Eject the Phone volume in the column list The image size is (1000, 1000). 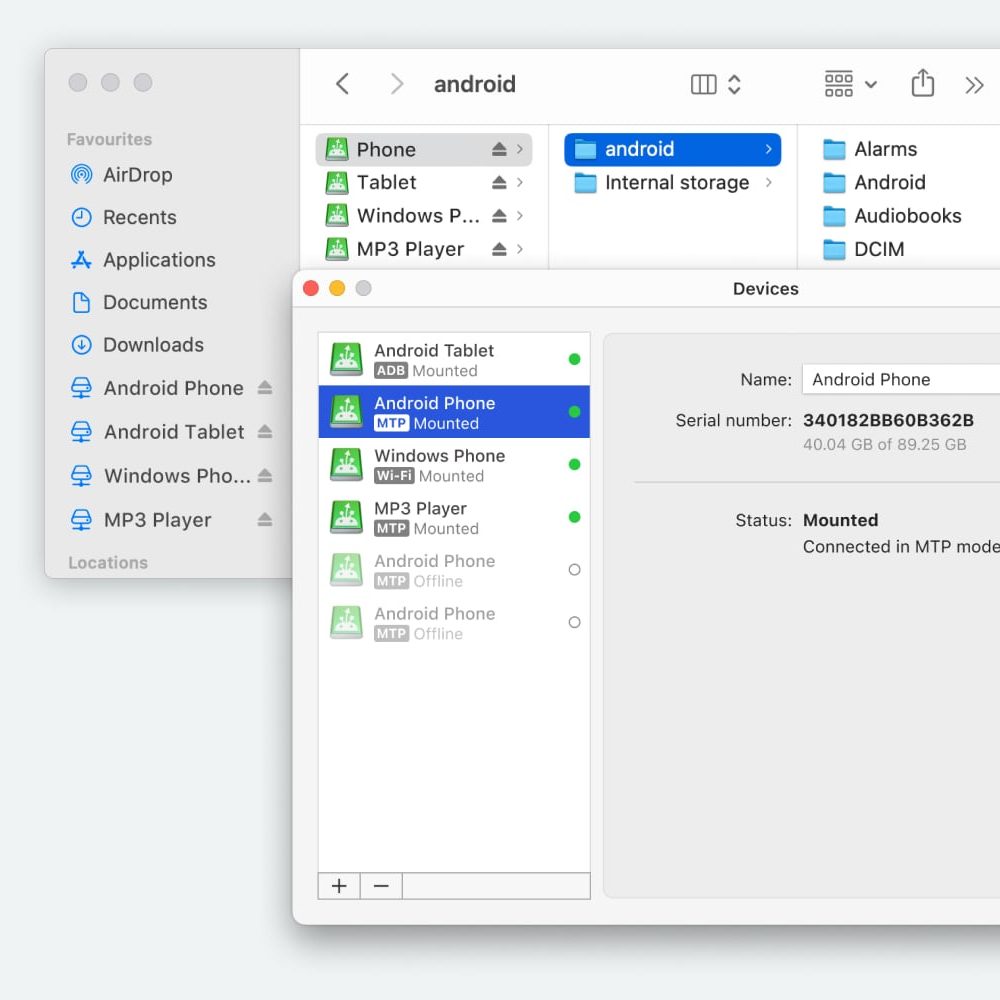tap(499, 150)
